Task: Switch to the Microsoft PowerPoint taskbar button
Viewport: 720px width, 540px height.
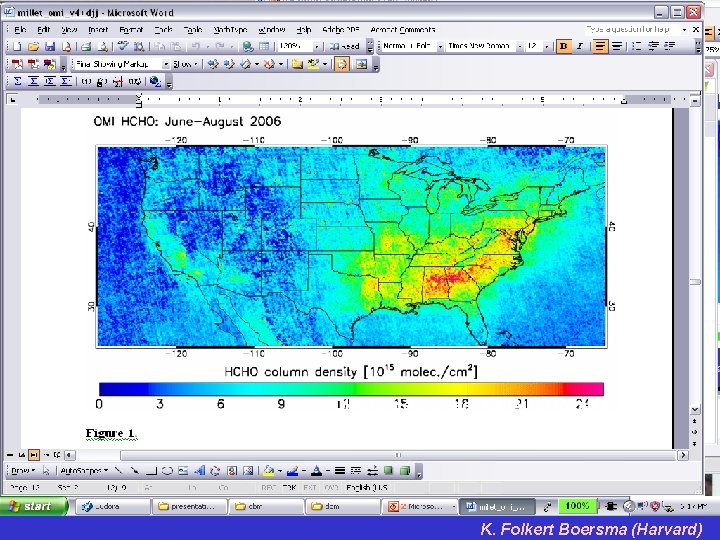Action: 419,506
